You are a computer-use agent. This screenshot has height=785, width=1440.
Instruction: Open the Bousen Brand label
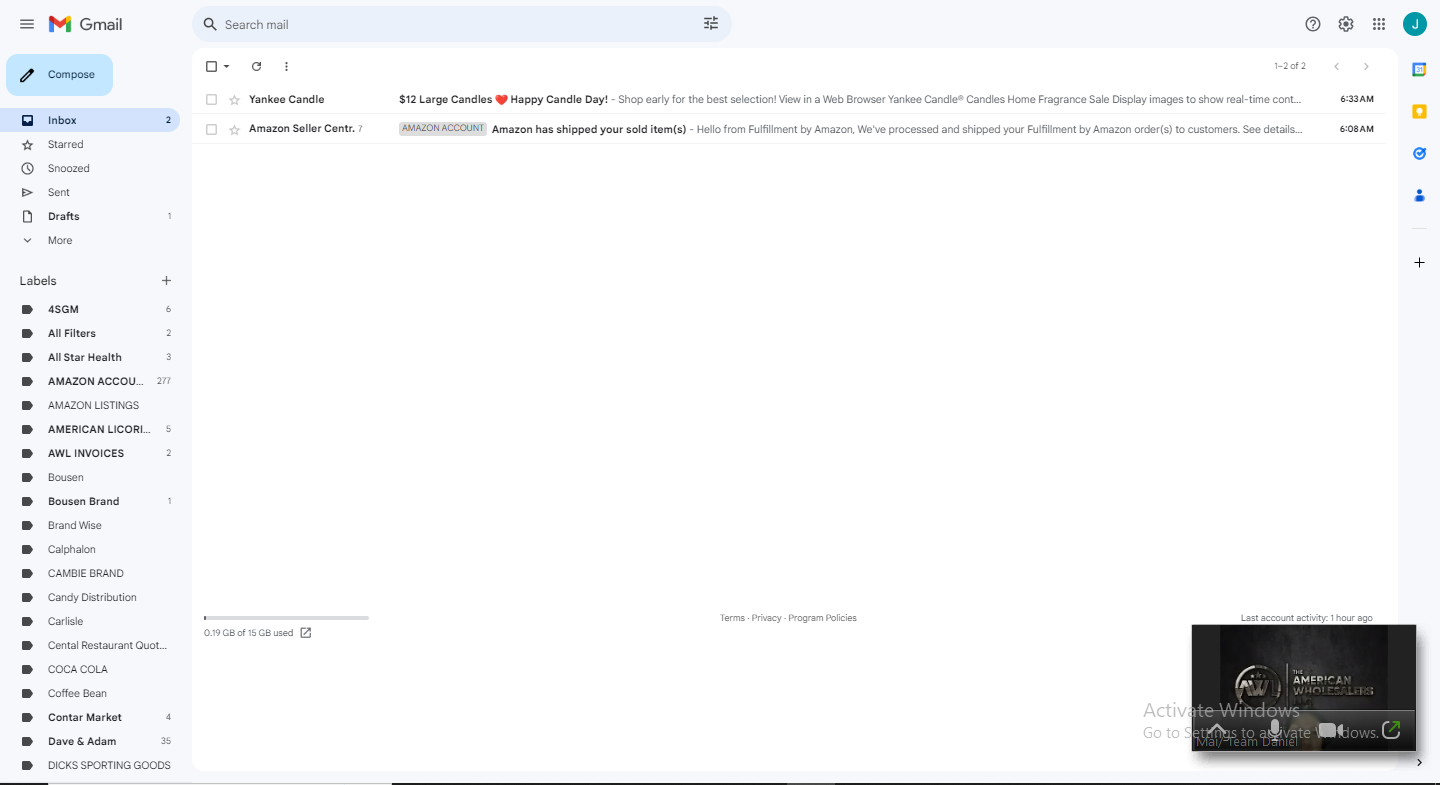(x=90, y=501)
